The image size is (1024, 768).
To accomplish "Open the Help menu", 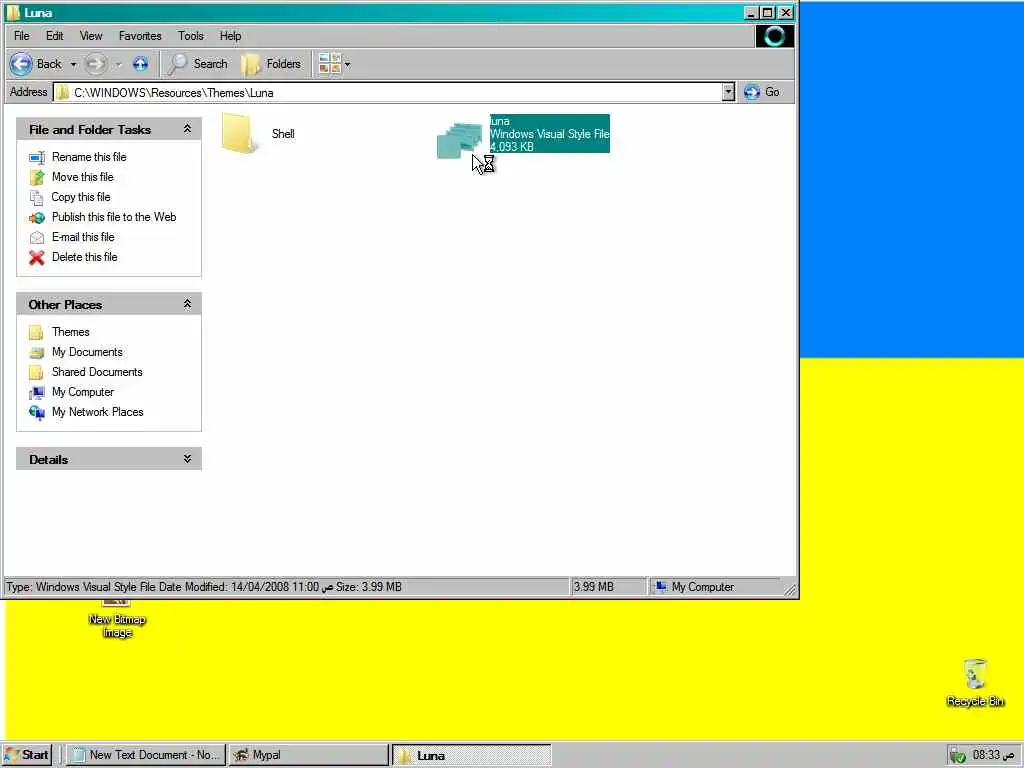I will click(230, 36).
